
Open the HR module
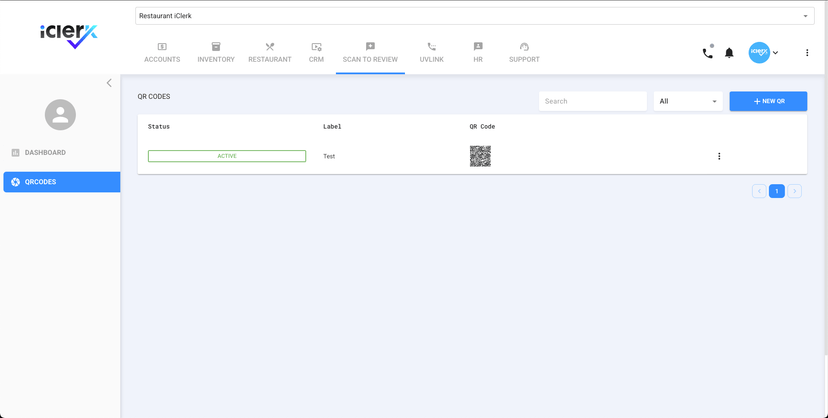478,53
